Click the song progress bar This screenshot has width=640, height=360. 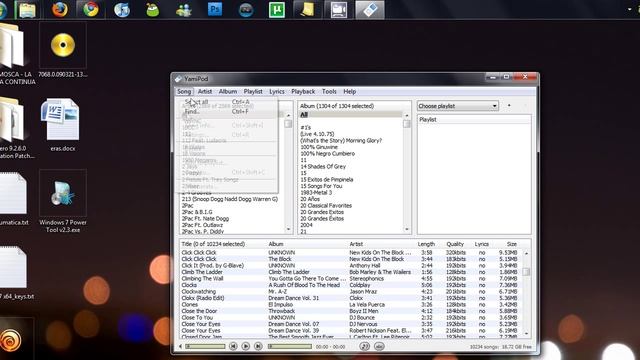(x=290, y=347)
